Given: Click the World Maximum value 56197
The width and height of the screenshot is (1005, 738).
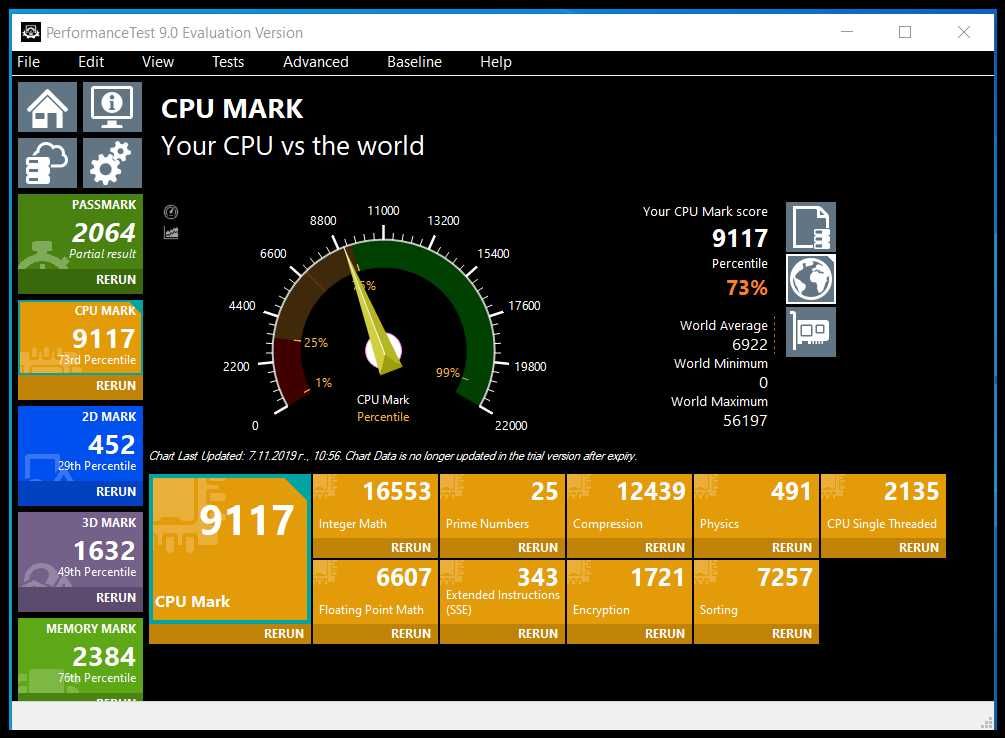Looking at the screenshot, I should point(745,421).
